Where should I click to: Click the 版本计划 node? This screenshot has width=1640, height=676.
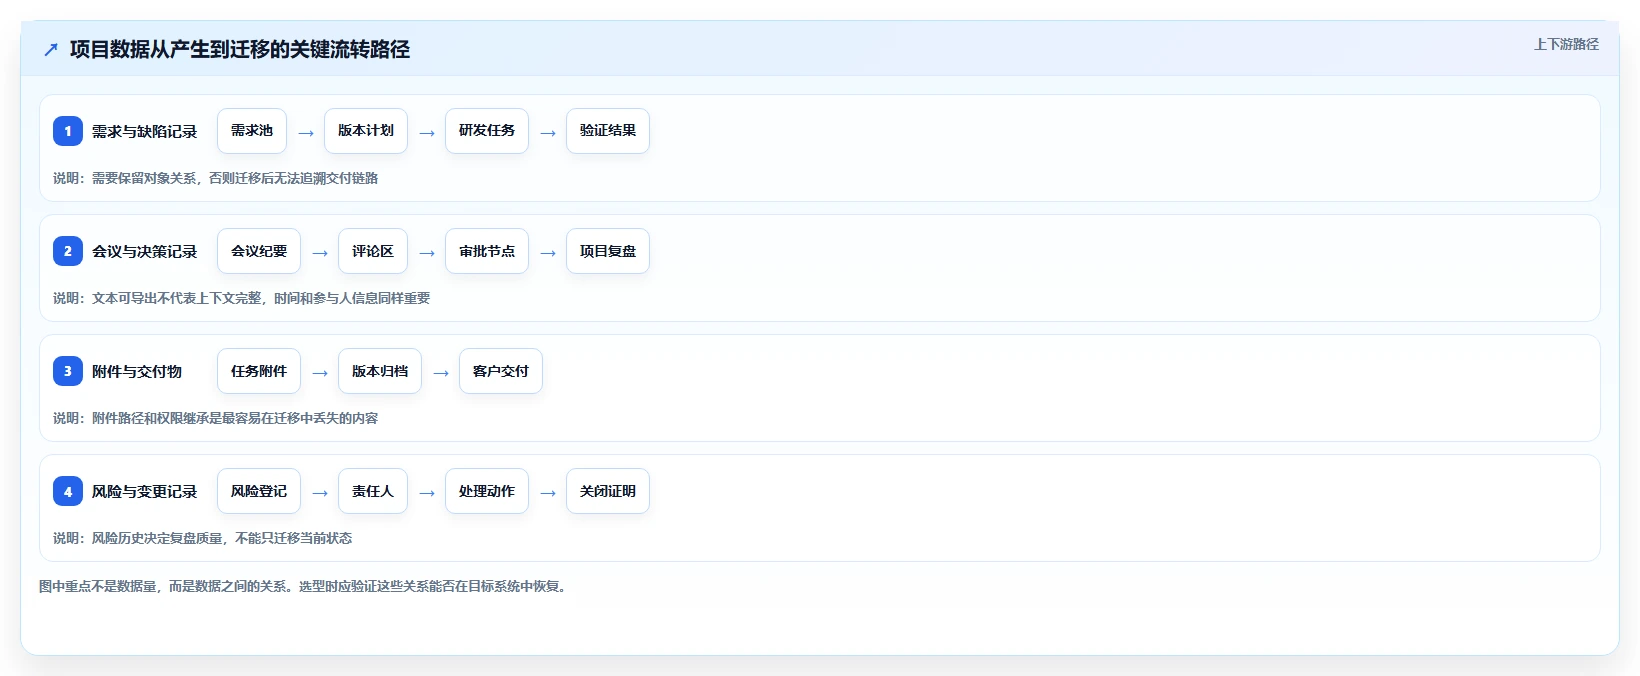(366, 131)
